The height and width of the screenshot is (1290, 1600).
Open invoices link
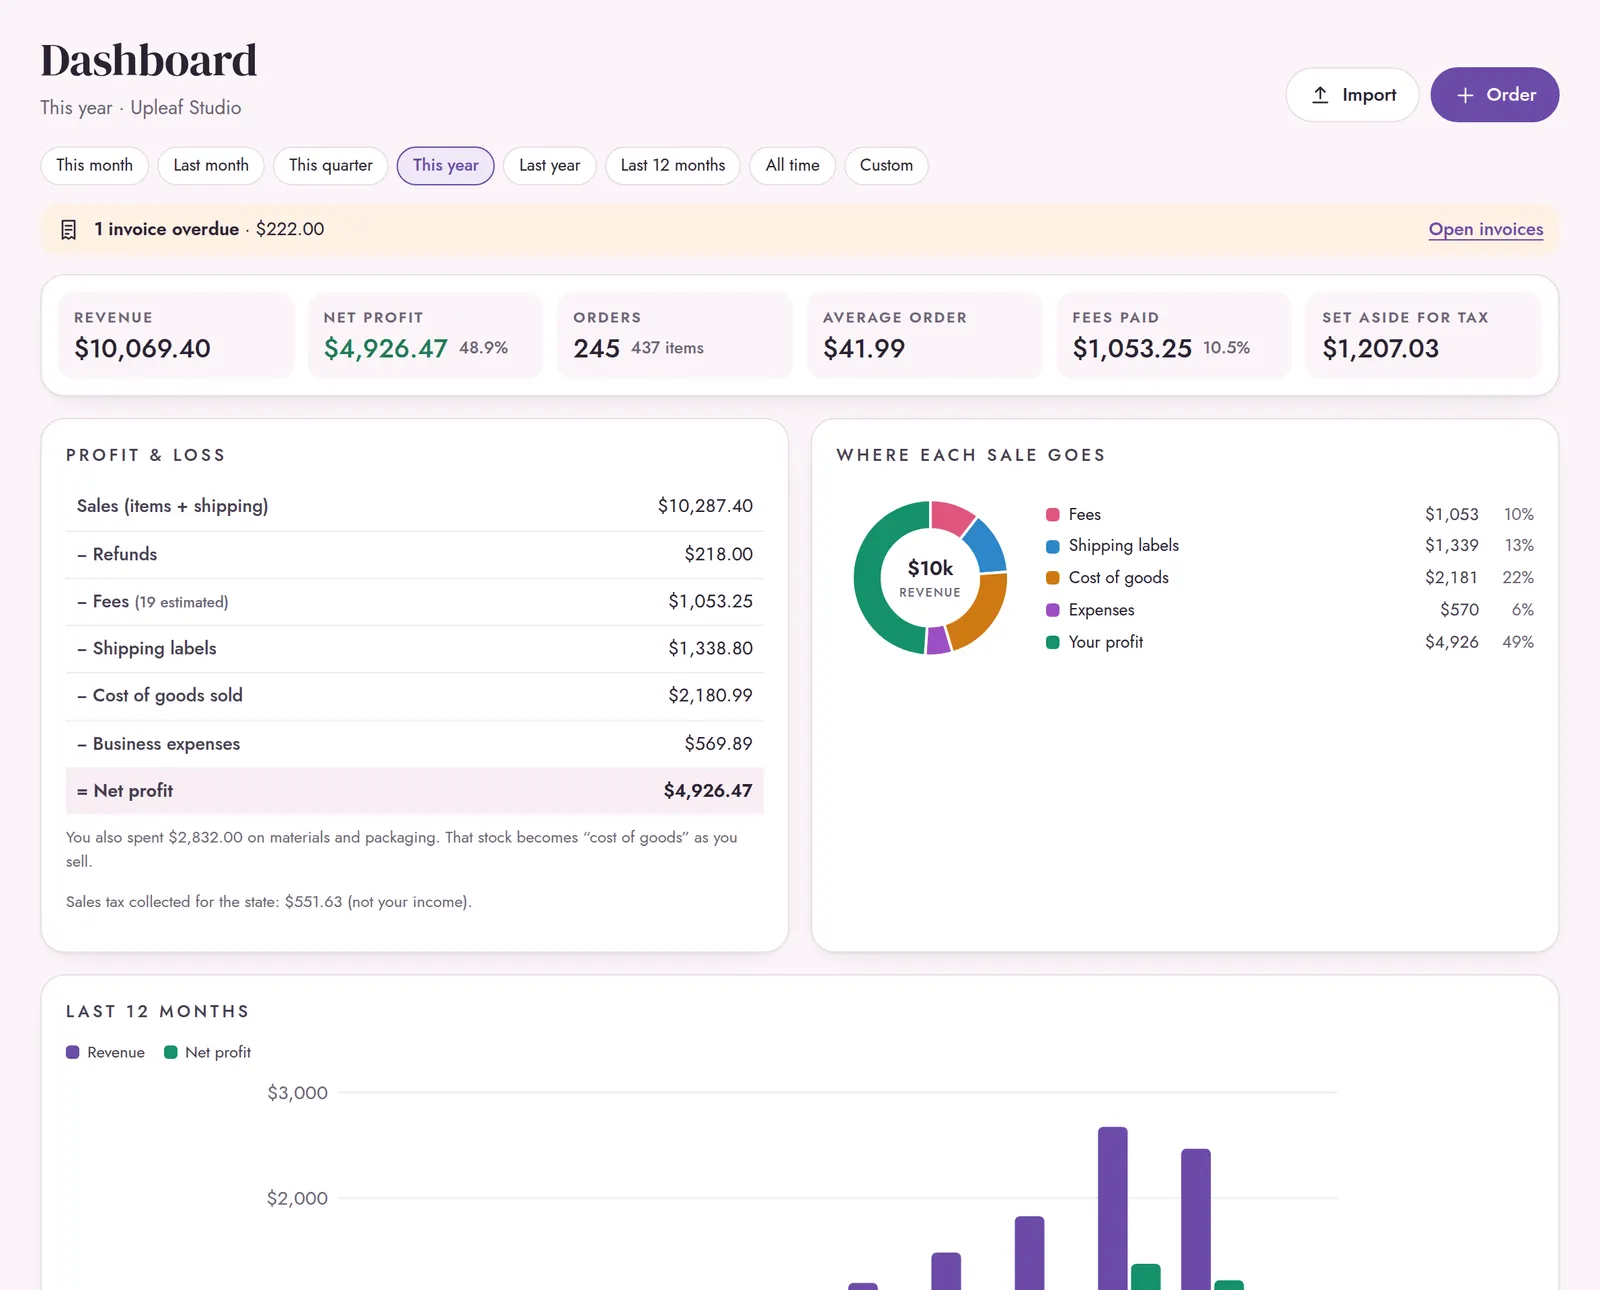(x=1486, y=229)
